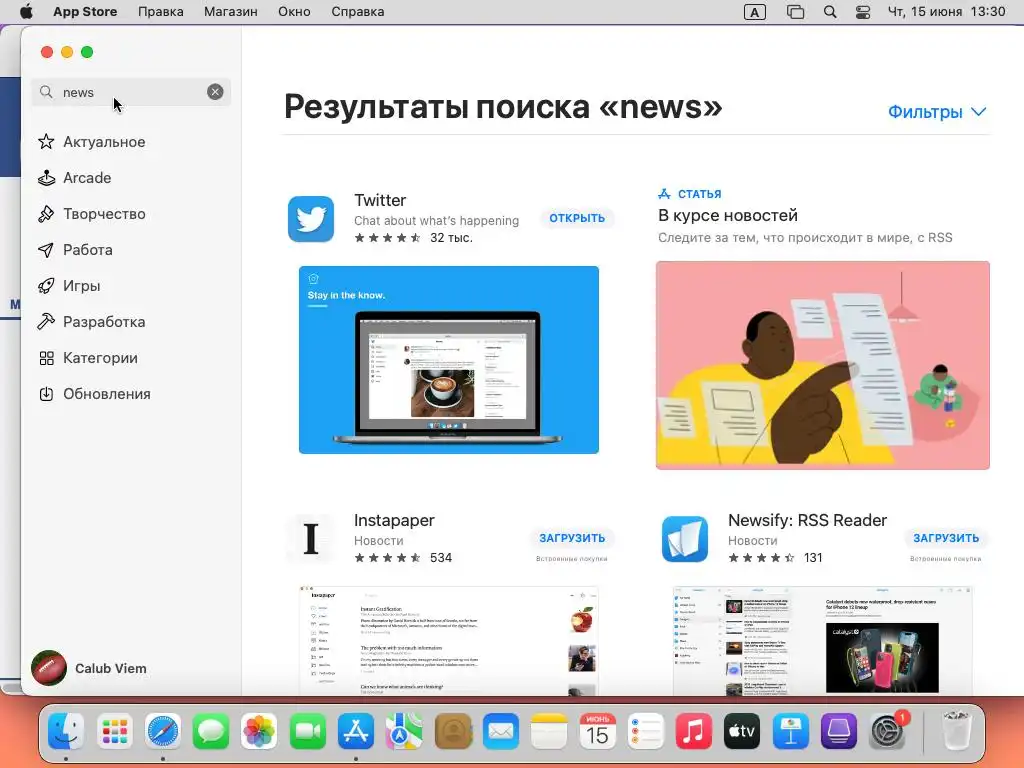Image resolution: width=1024 pixels, height=768 pixels.
Task: Open Finder from the dock
Action: [x=66, y=731]
